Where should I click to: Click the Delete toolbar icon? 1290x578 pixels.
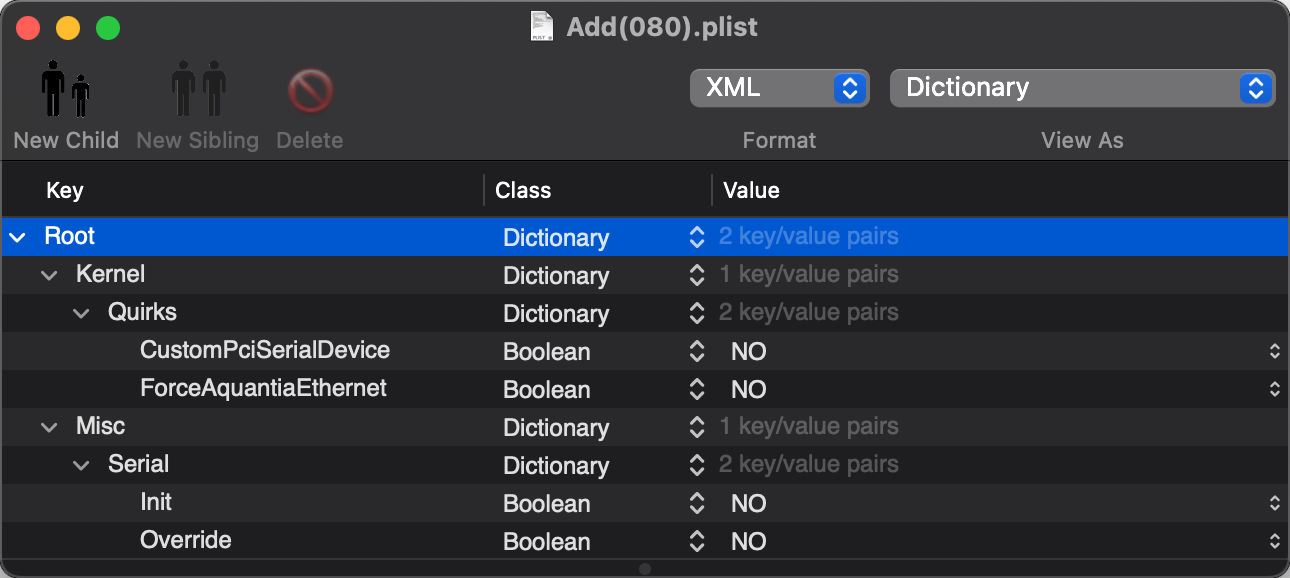[310, 92]
